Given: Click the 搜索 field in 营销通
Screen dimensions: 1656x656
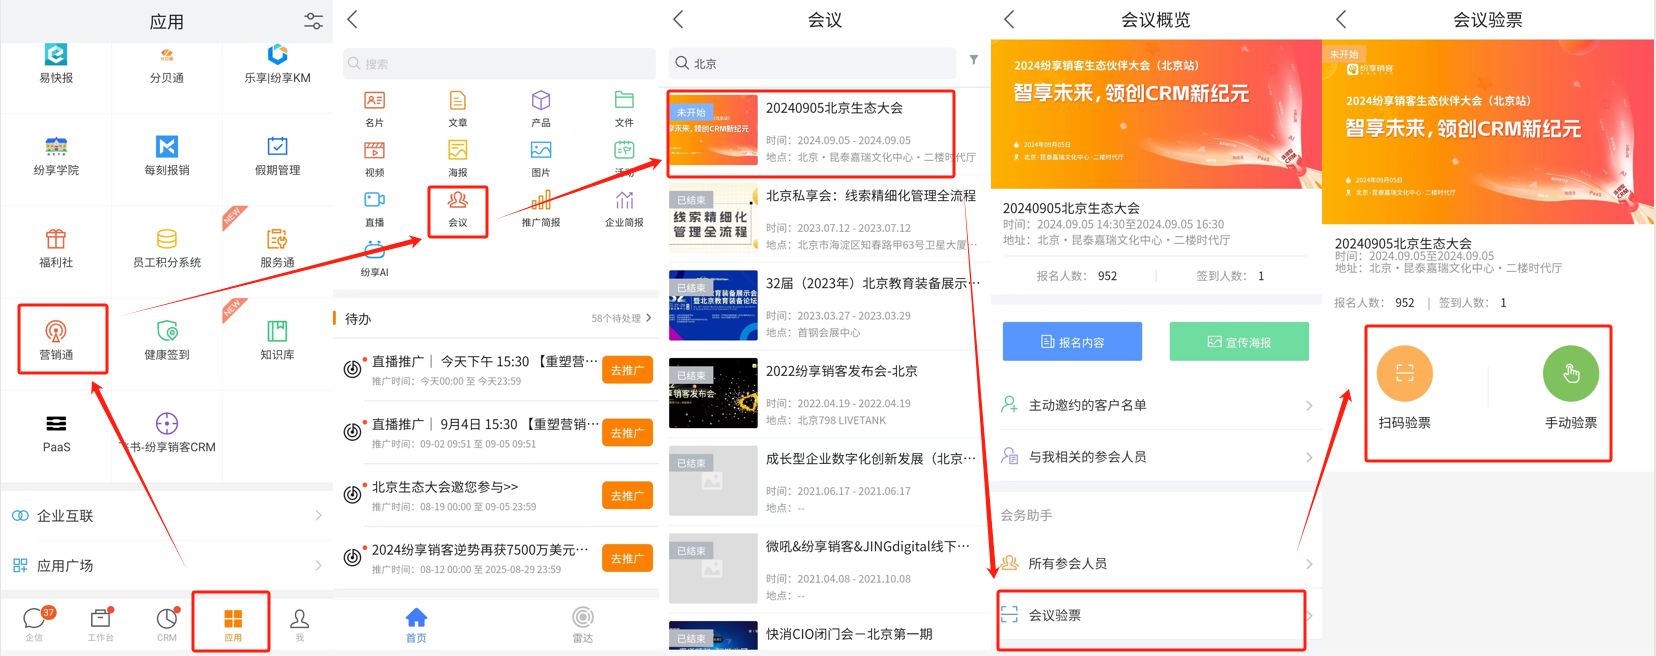Looking at the screenshot, I should tap(499, 63).
